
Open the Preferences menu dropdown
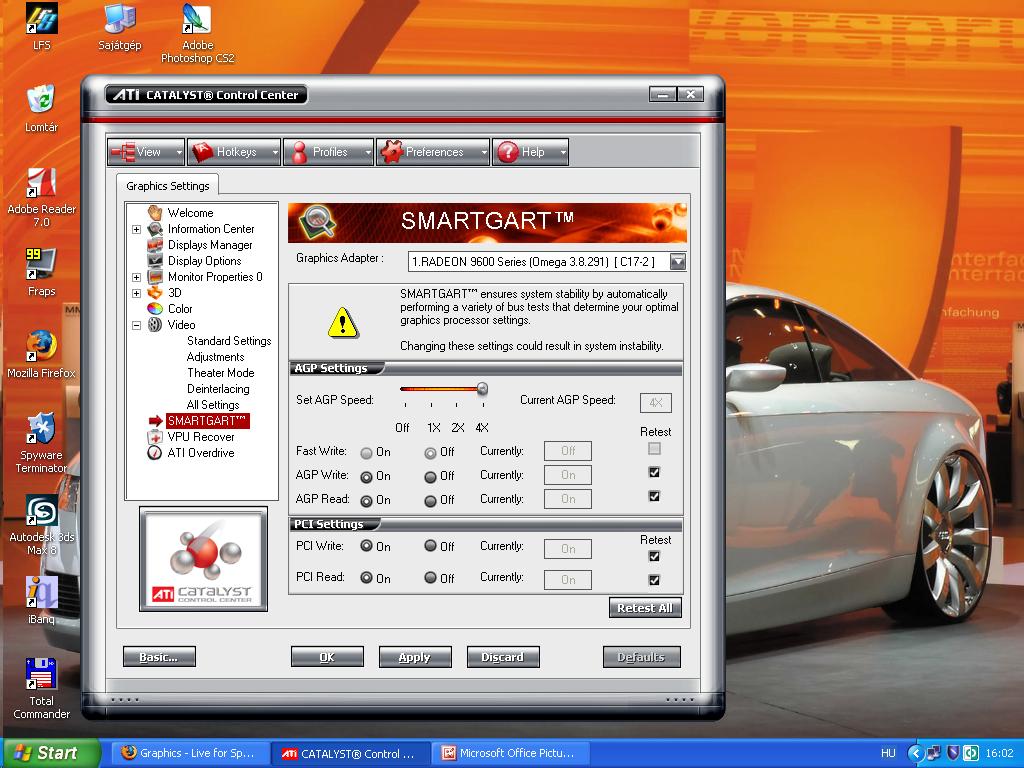(433, 152)
